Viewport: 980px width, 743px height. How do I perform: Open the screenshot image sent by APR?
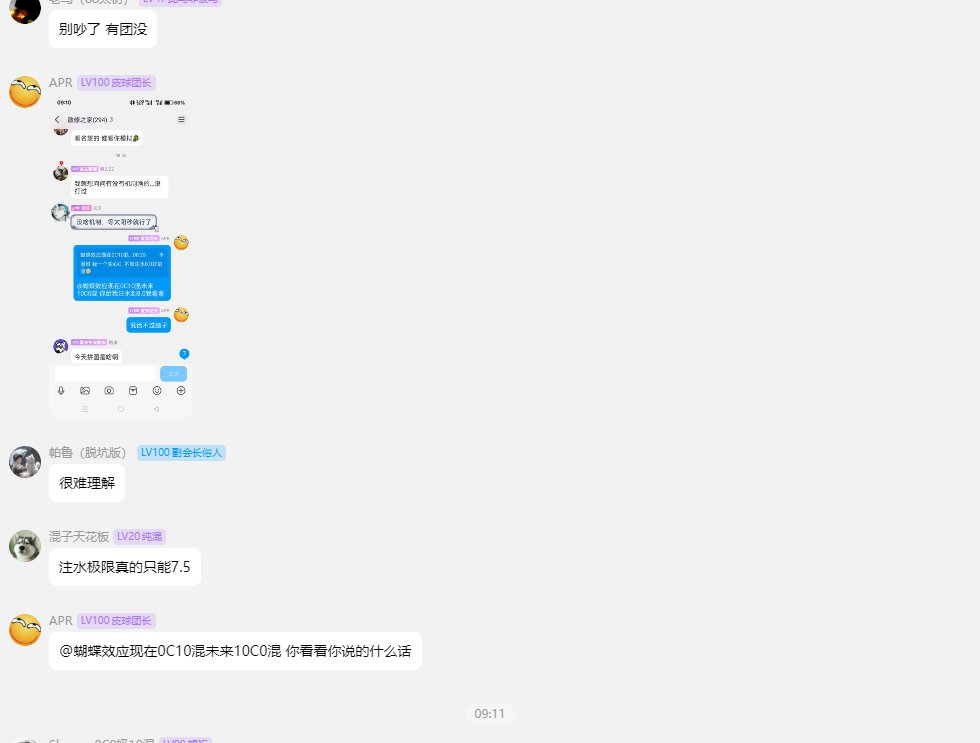pyautogui.click(x=121, y=256)
